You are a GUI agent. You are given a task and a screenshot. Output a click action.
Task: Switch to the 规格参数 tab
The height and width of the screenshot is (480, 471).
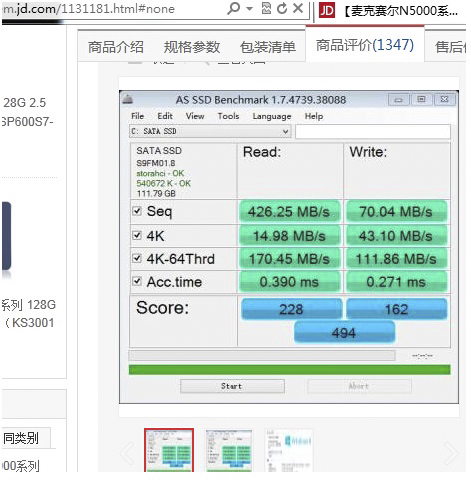(192, 47)
